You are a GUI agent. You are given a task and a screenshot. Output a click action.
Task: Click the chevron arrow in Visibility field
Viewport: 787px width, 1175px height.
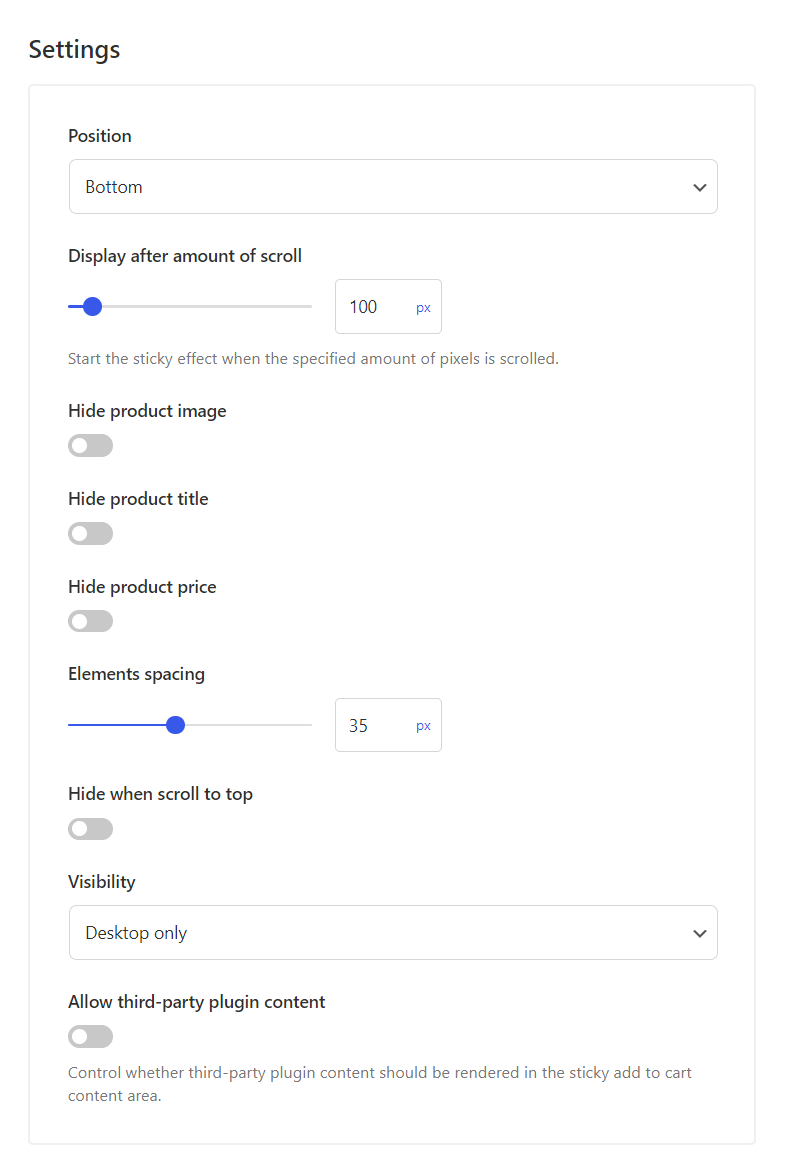click(x=699, y=934)
